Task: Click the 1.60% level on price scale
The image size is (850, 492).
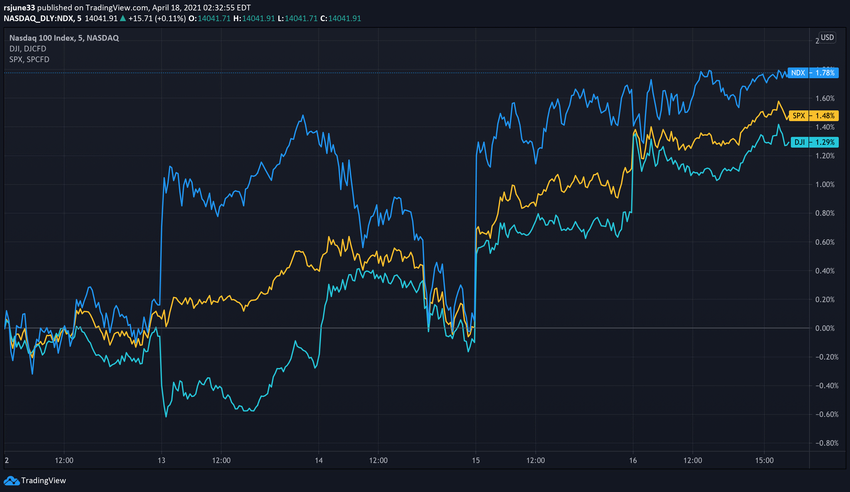Action: (x=825, y=99)
